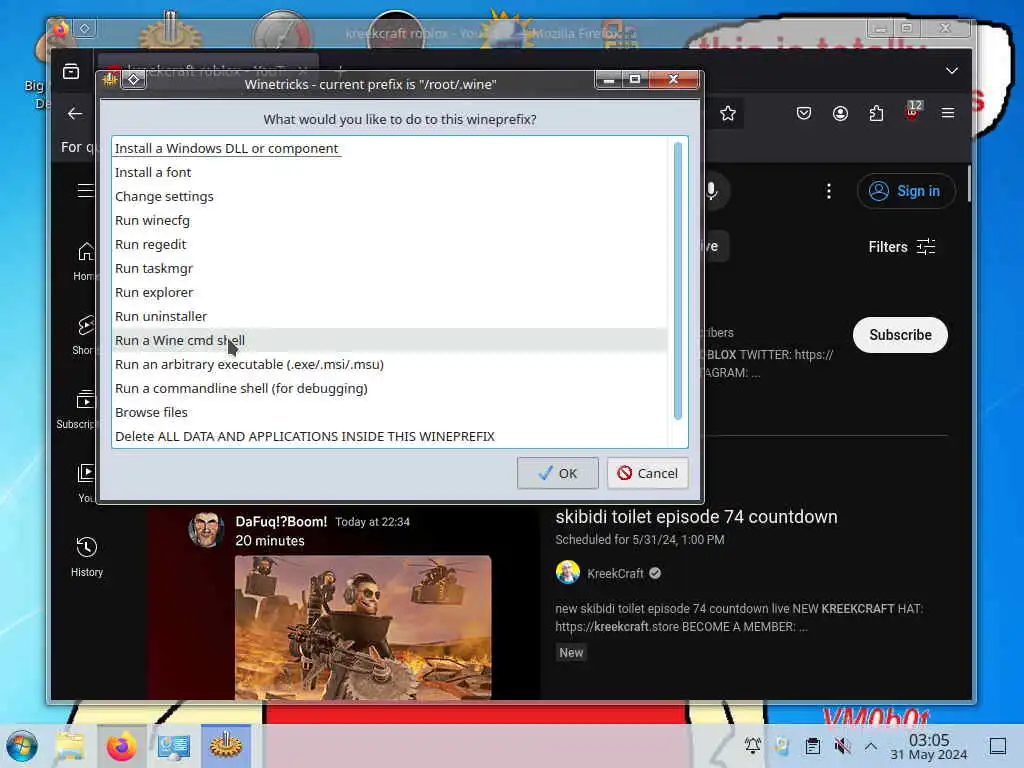Open Firefox extensions puzzle icon
The image size is (1024, 768).
pyautogui.click(x=876, y=114)
